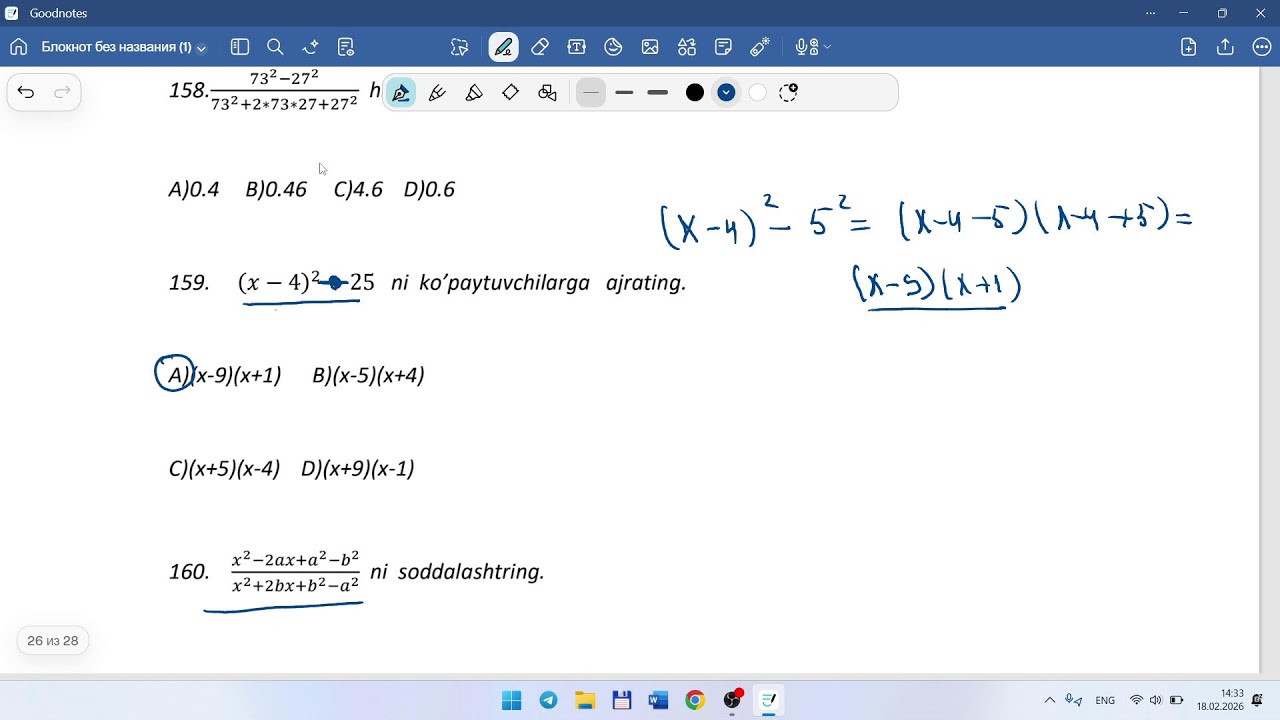Viewport: 1280px width, 720px height.
Task: Expand the microphone options chevron
Action: 827,47
